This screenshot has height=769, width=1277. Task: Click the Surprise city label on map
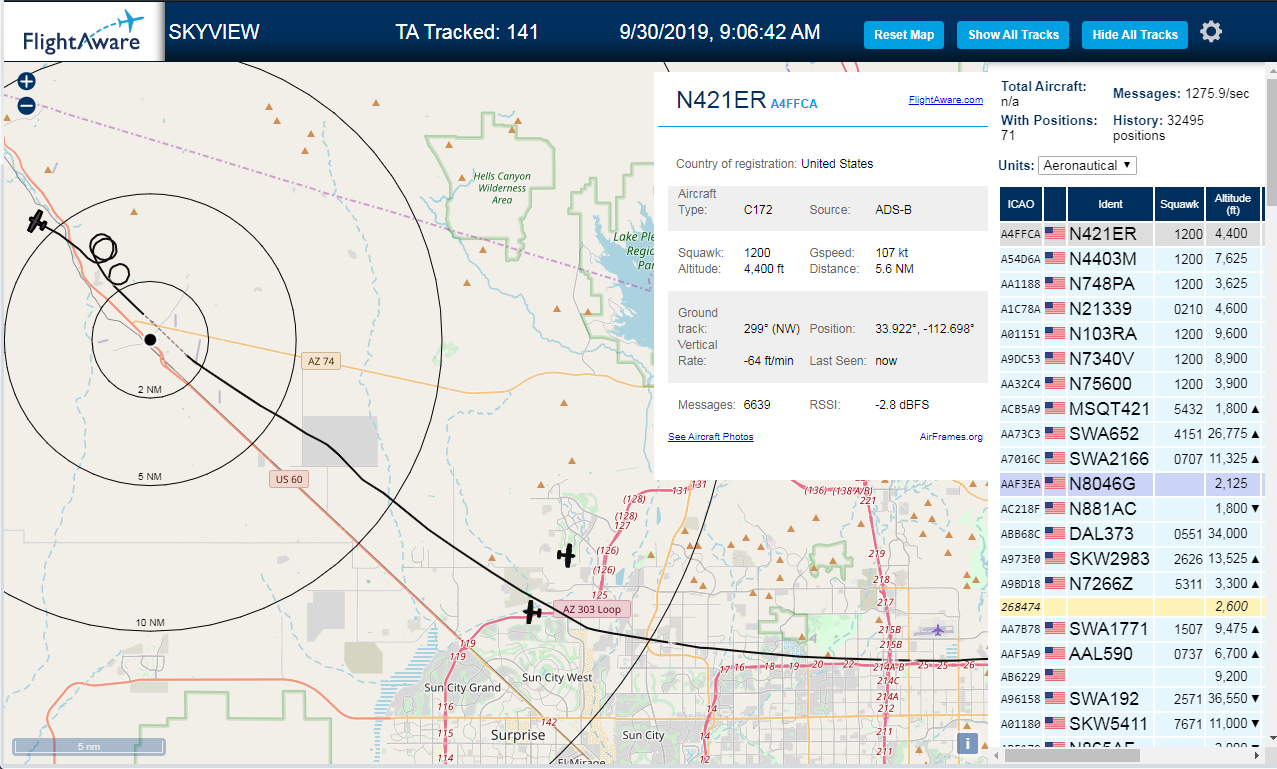[x=518, y=735]
